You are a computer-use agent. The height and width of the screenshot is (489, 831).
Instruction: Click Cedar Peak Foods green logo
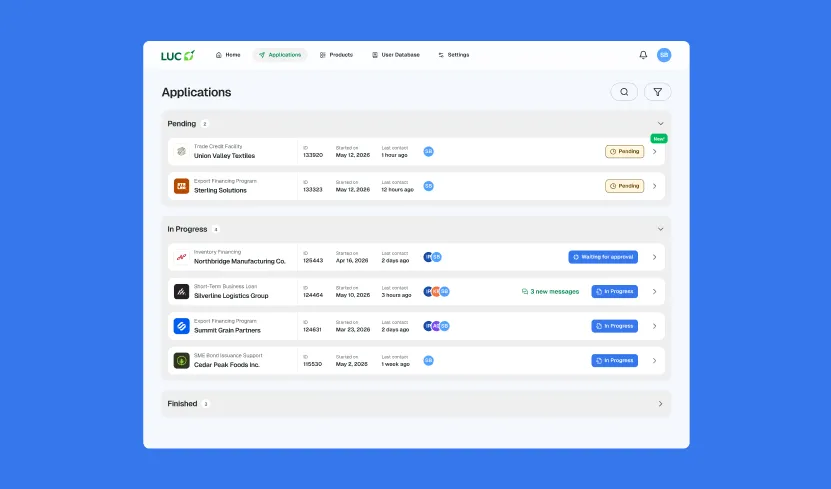pyautogui.click(x=181, y=361)
